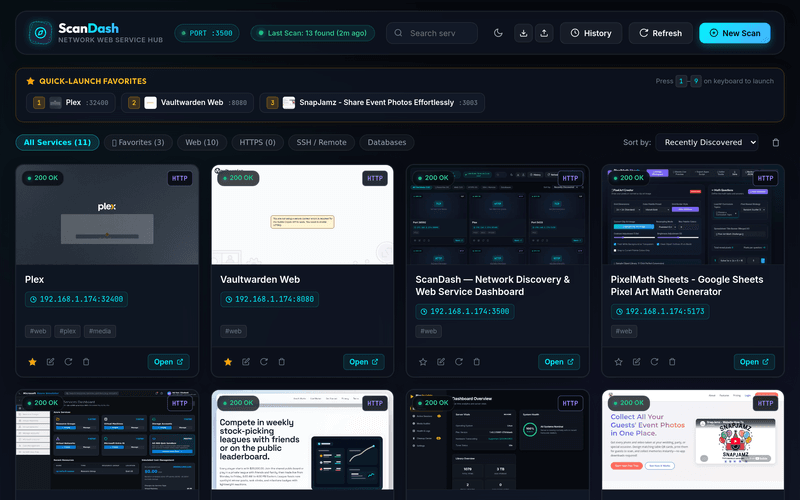Select the All Services (11) tab
The width and height of the screenshot is (800, 500).
(x=57, y=142)
